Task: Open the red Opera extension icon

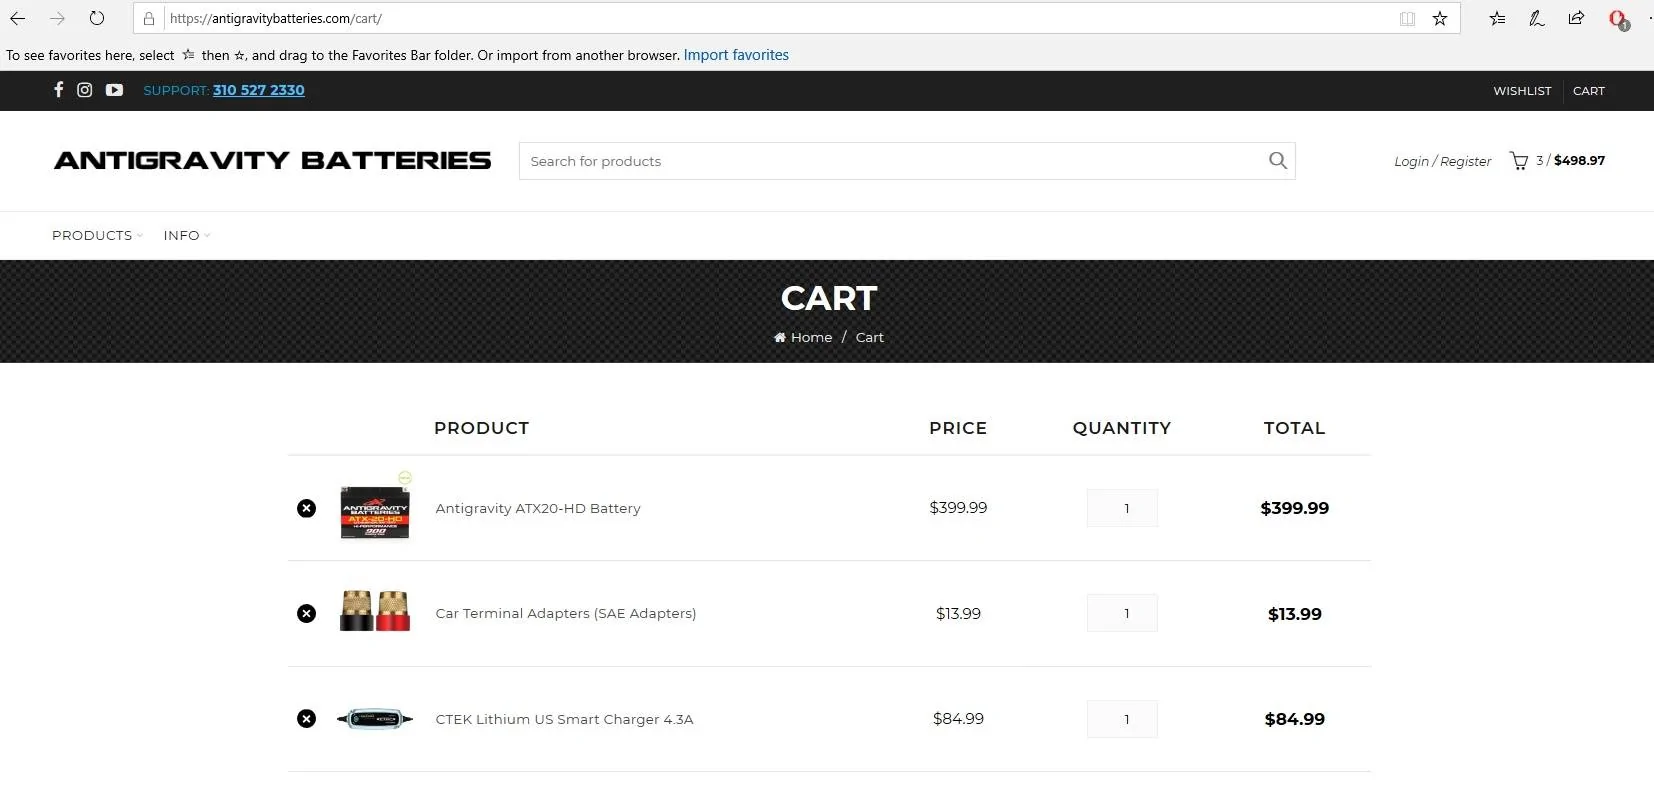Action: click(x=1618, y=19)
